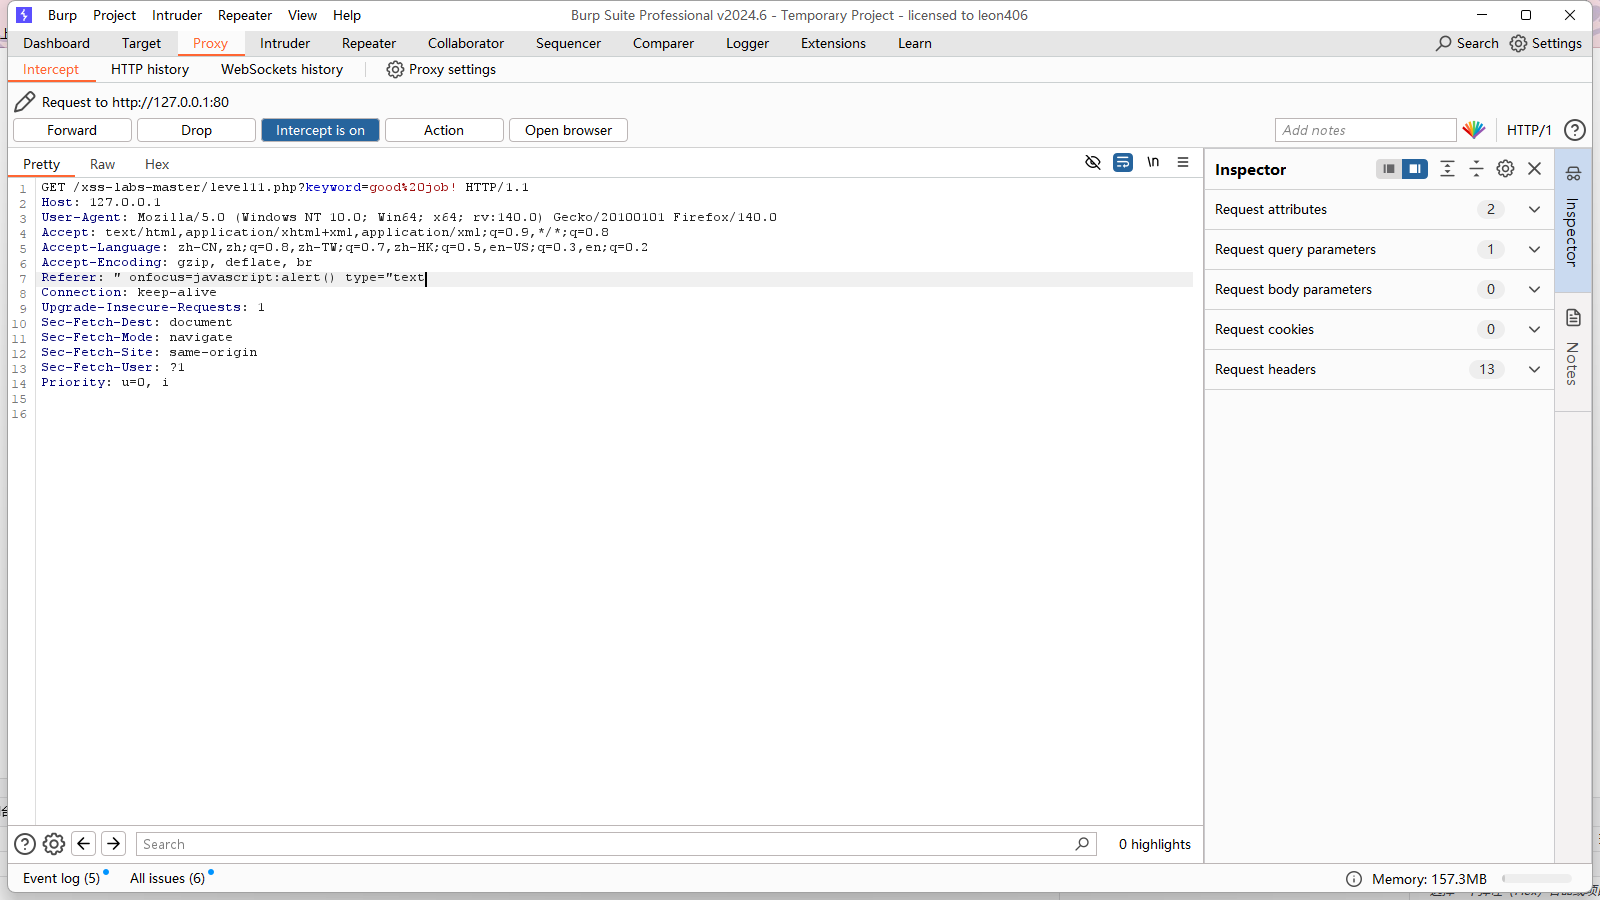This screenshot has height=900, width=1600.
Task: Switch to the Logger tab
Action: coord(747,43)
